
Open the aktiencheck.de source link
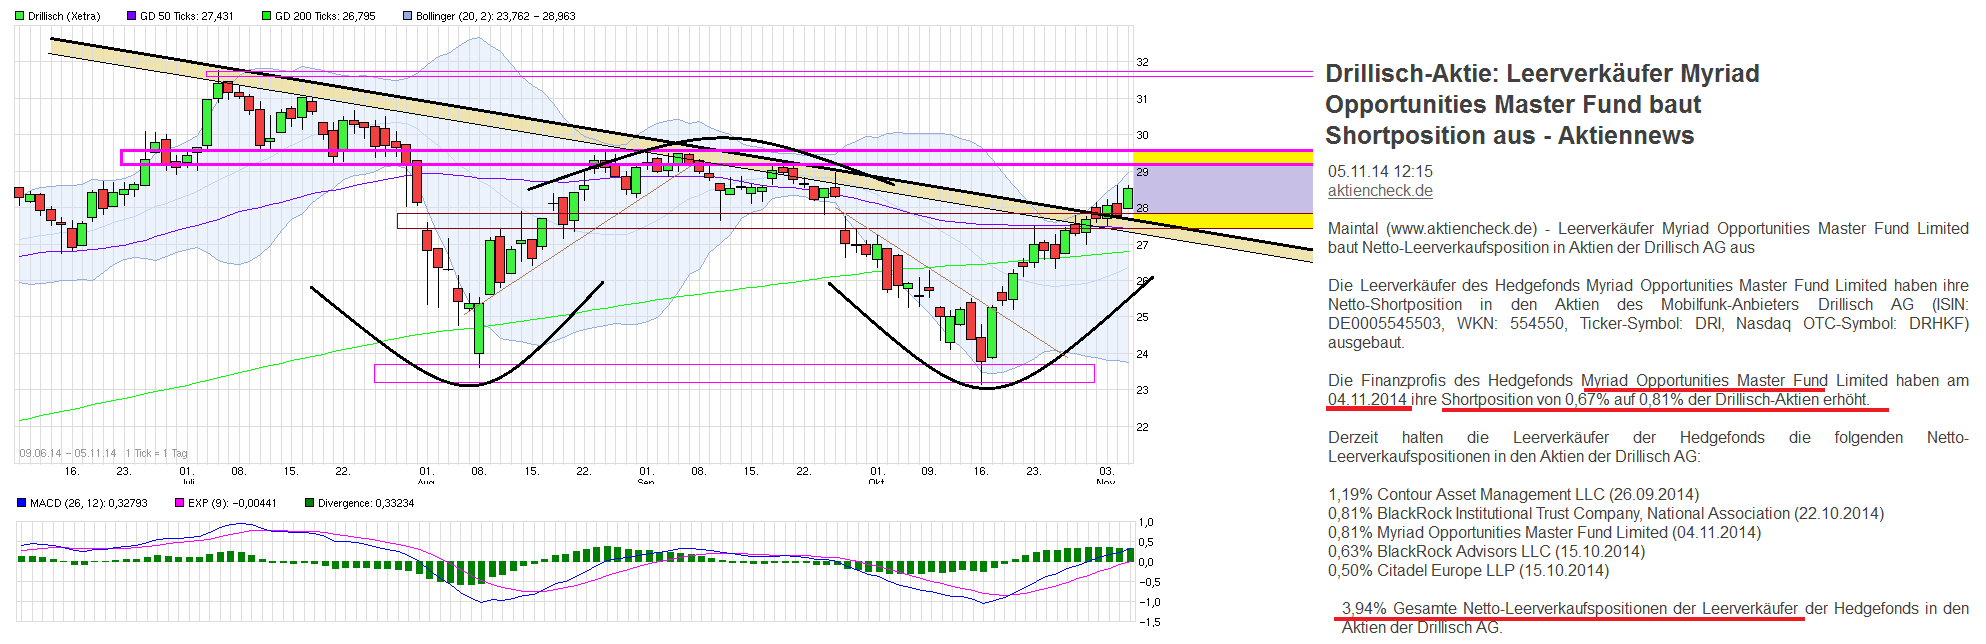tap(1380, 191)
